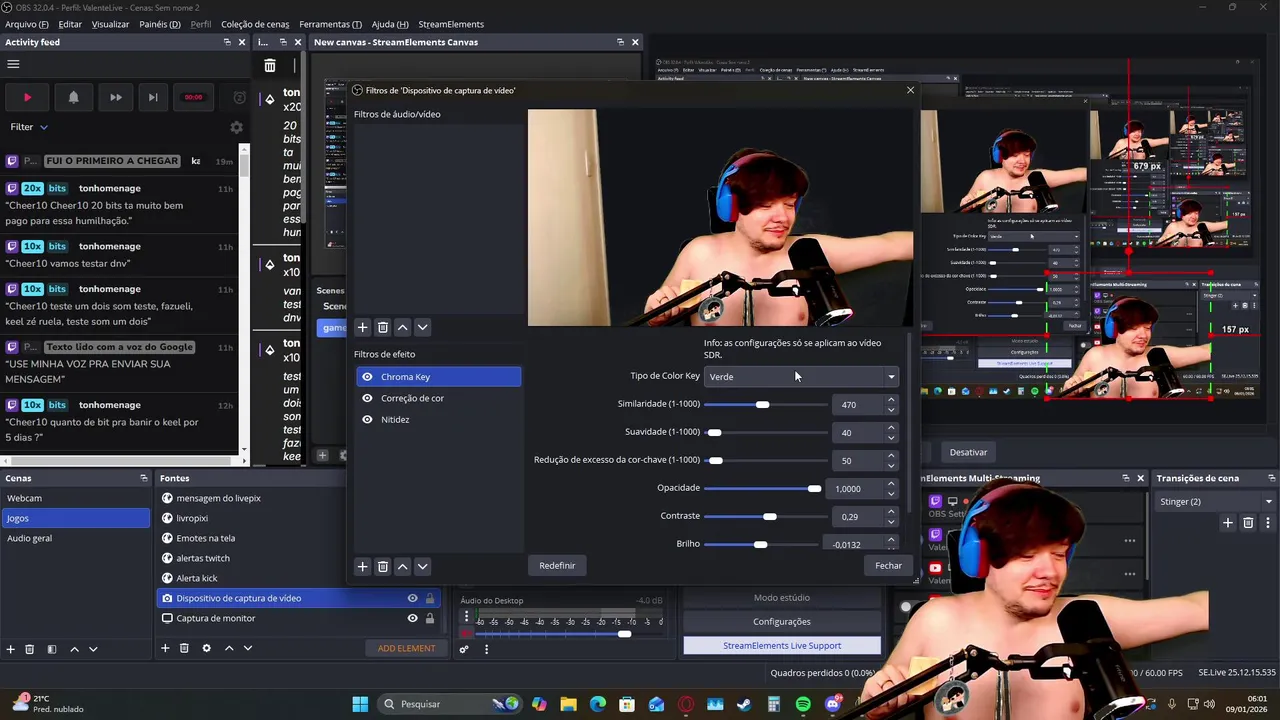Open Tipo de Color Key dropdown
The height and width of the screenshot is (720, 1280).
click(x=802, y=377)
